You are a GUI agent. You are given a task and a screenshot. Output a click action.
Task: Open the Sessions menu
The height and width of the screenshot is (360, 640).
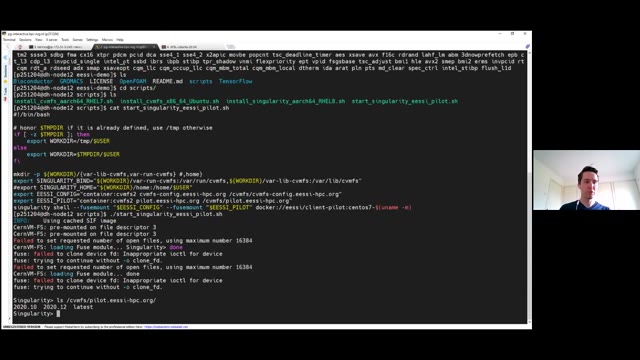pyautogui.click(x=25, y=40)
